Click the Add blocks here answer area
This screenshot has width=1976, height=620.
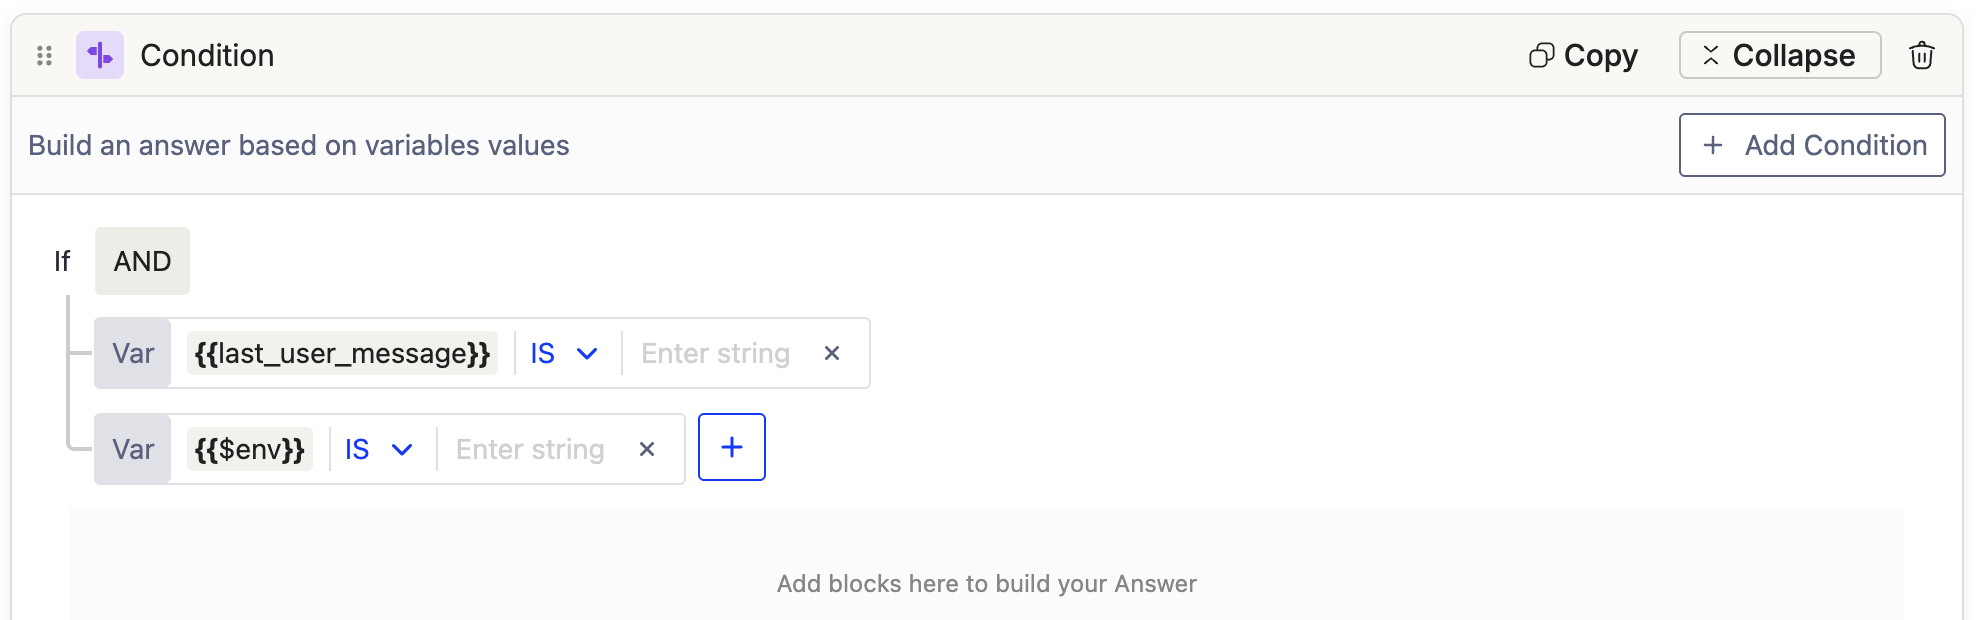(986, 583)
